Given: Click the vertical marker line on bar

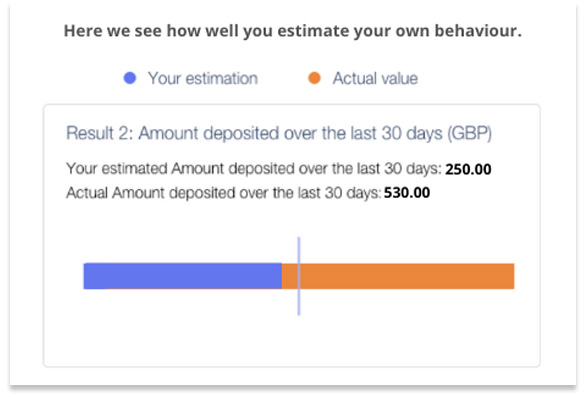Looking at the screenshot, I should pyautogui.click(x=299, y=276).
